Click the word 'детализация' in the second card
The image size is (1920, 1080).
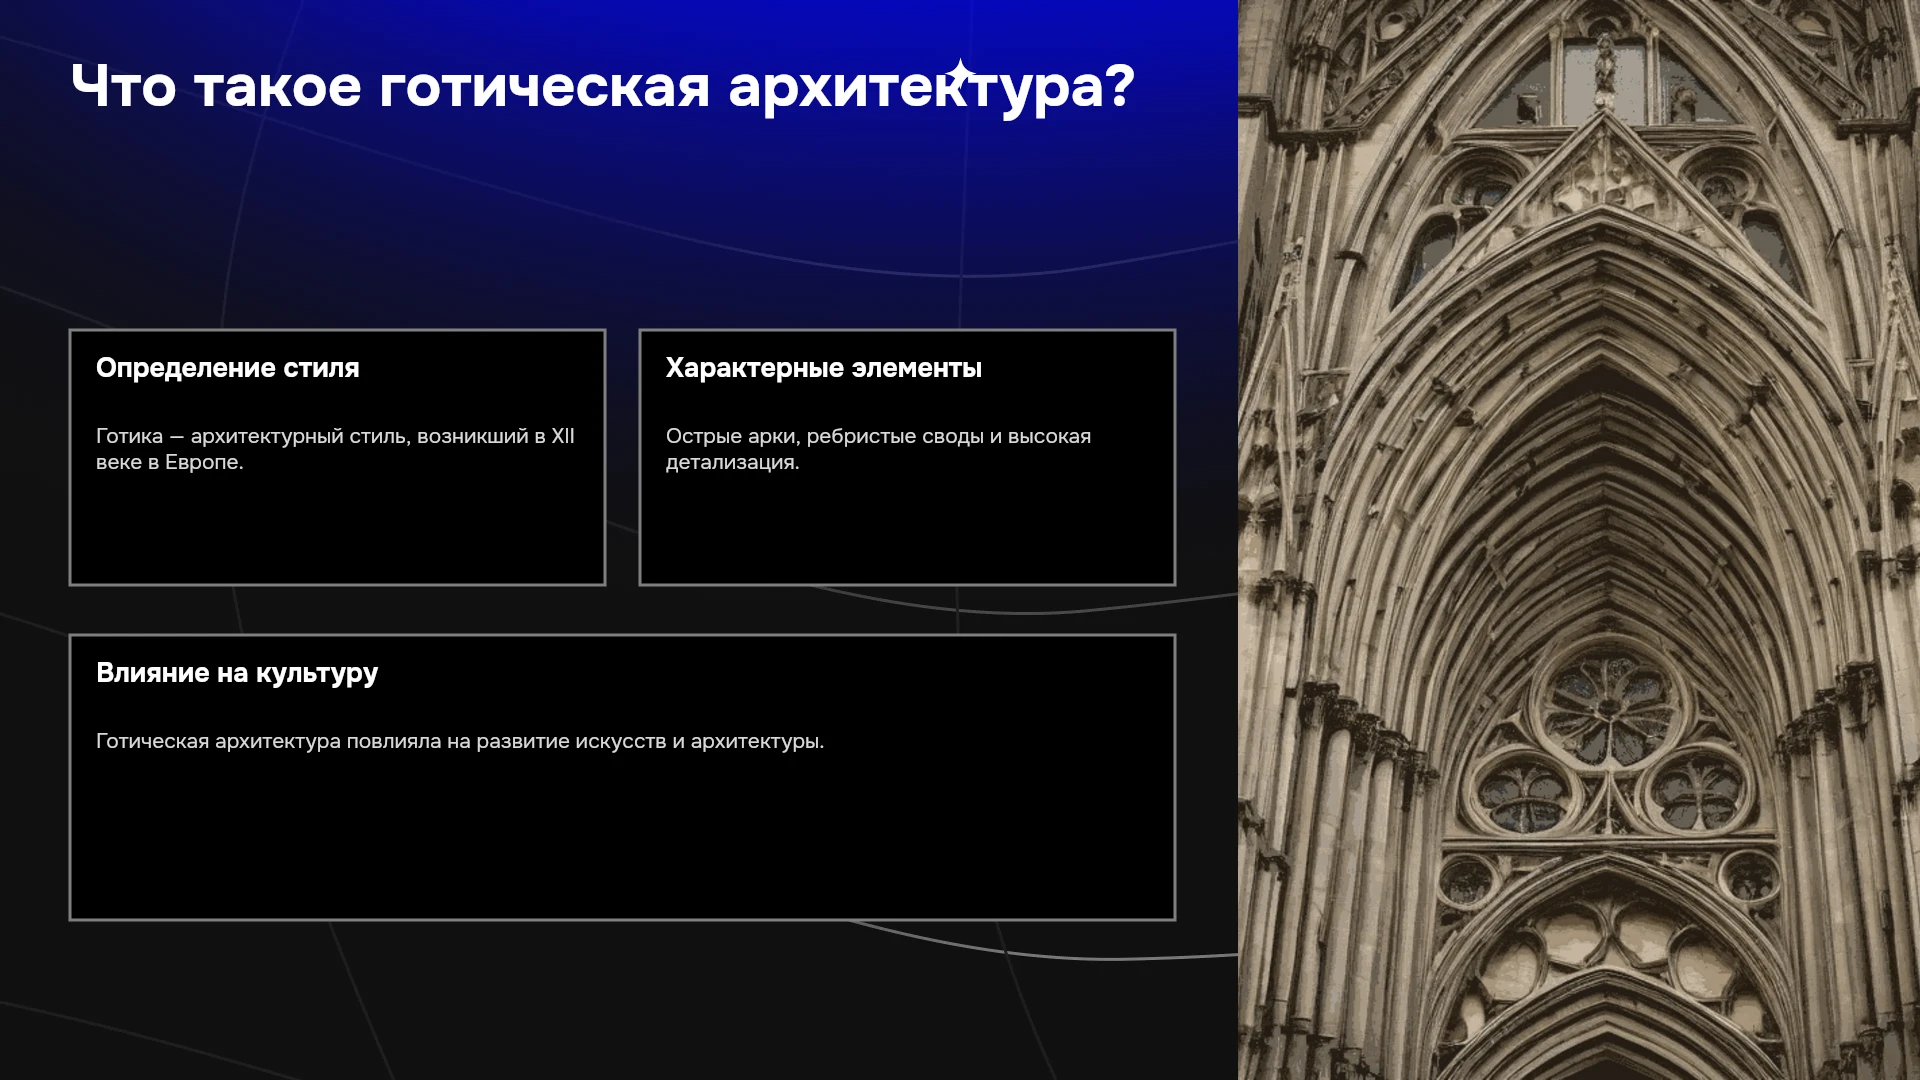click(731, 462)
